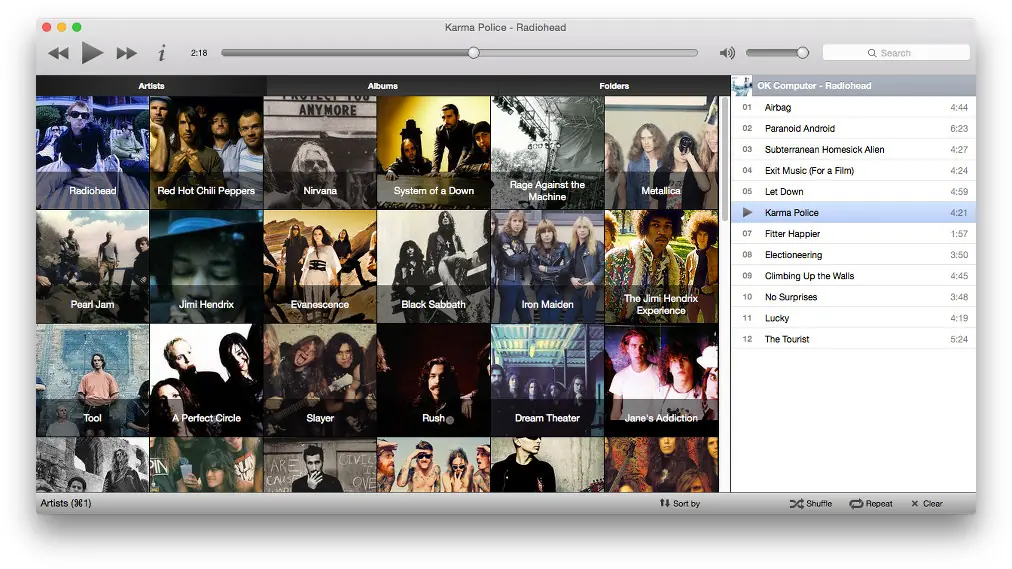Select The Jimi Hendrix Experience tile
The image size is (1012, 569).
tap(662, 266)
